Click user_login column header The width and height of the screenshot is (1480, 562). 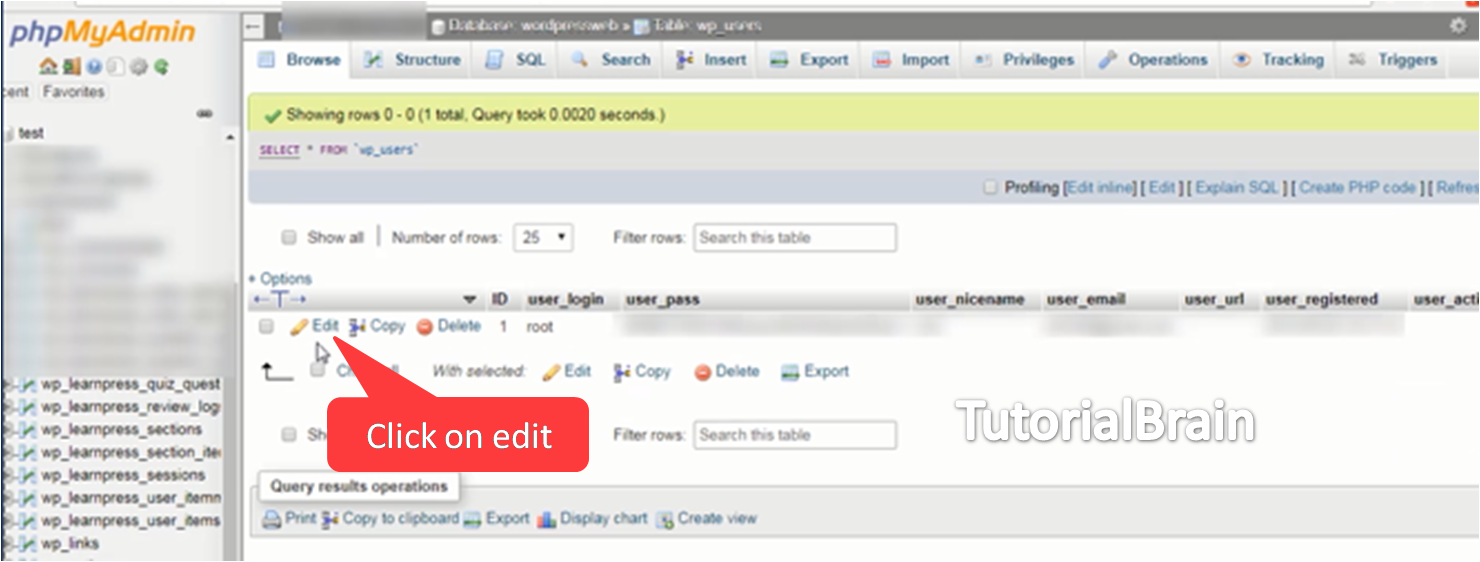click(565, 300)
